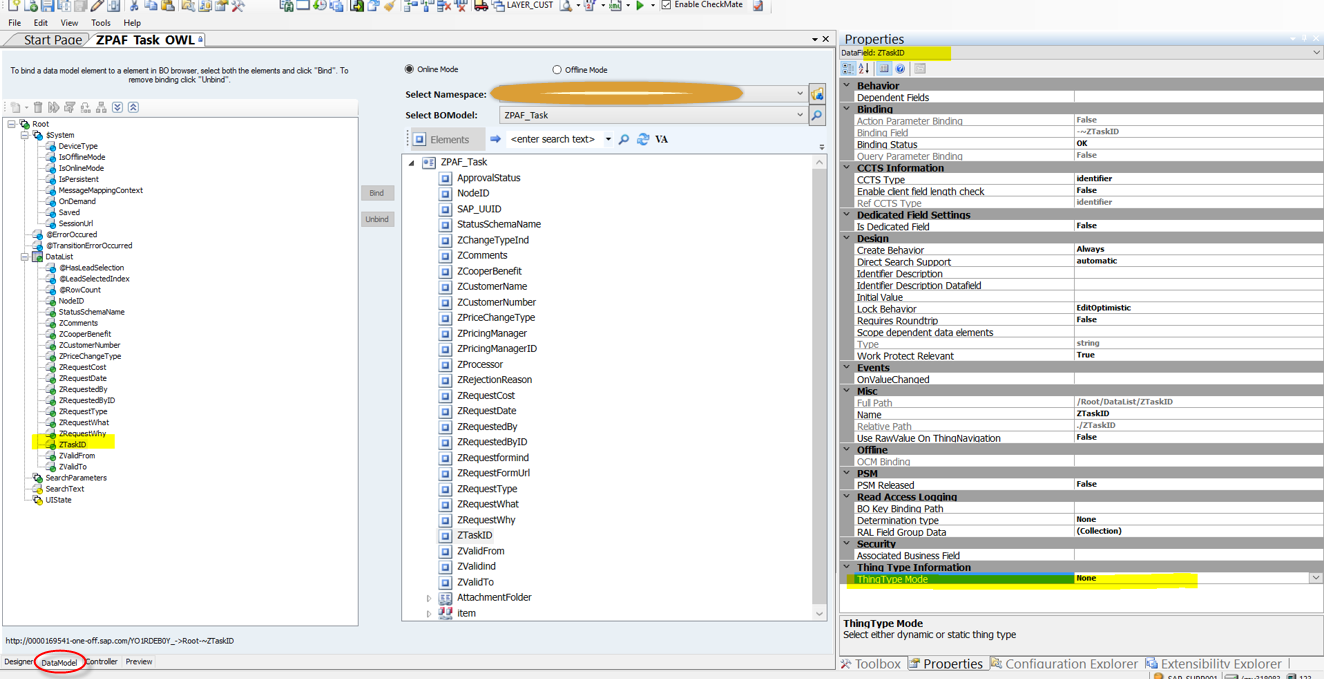Switch to the Preview tab
Image resolution: width=1330 pixels, height=679 pixels.
coord(139,662)
